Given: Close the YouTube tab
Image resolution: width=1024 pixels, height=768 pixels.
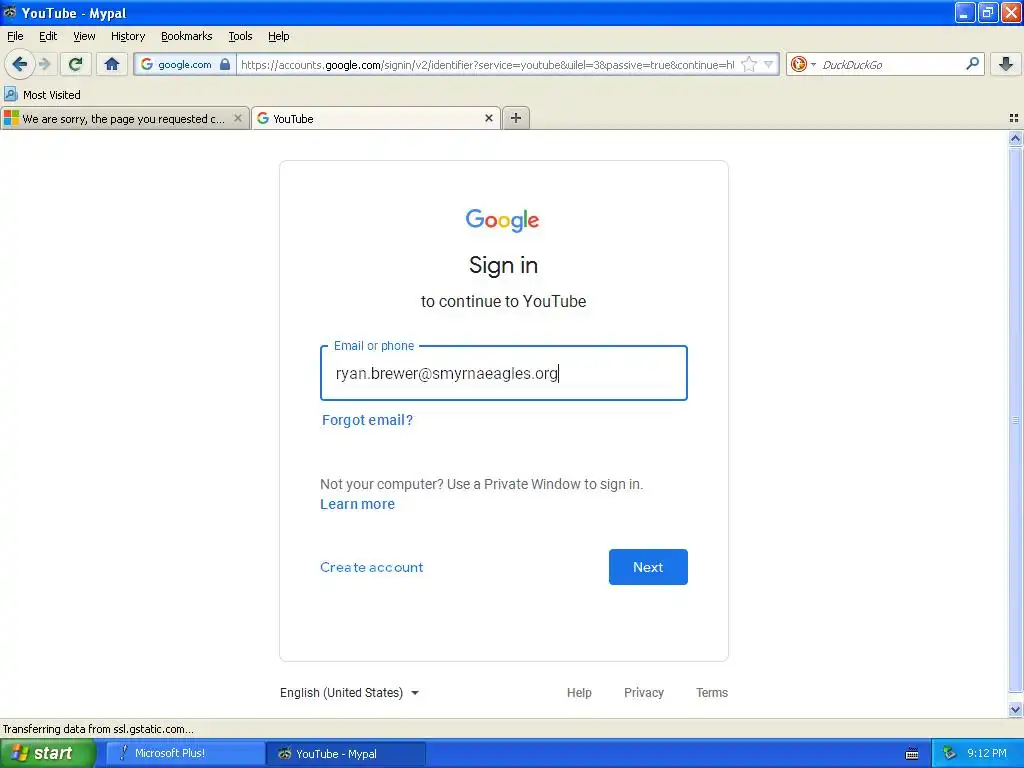Looking at the screenshot, I should pos(488,118).
